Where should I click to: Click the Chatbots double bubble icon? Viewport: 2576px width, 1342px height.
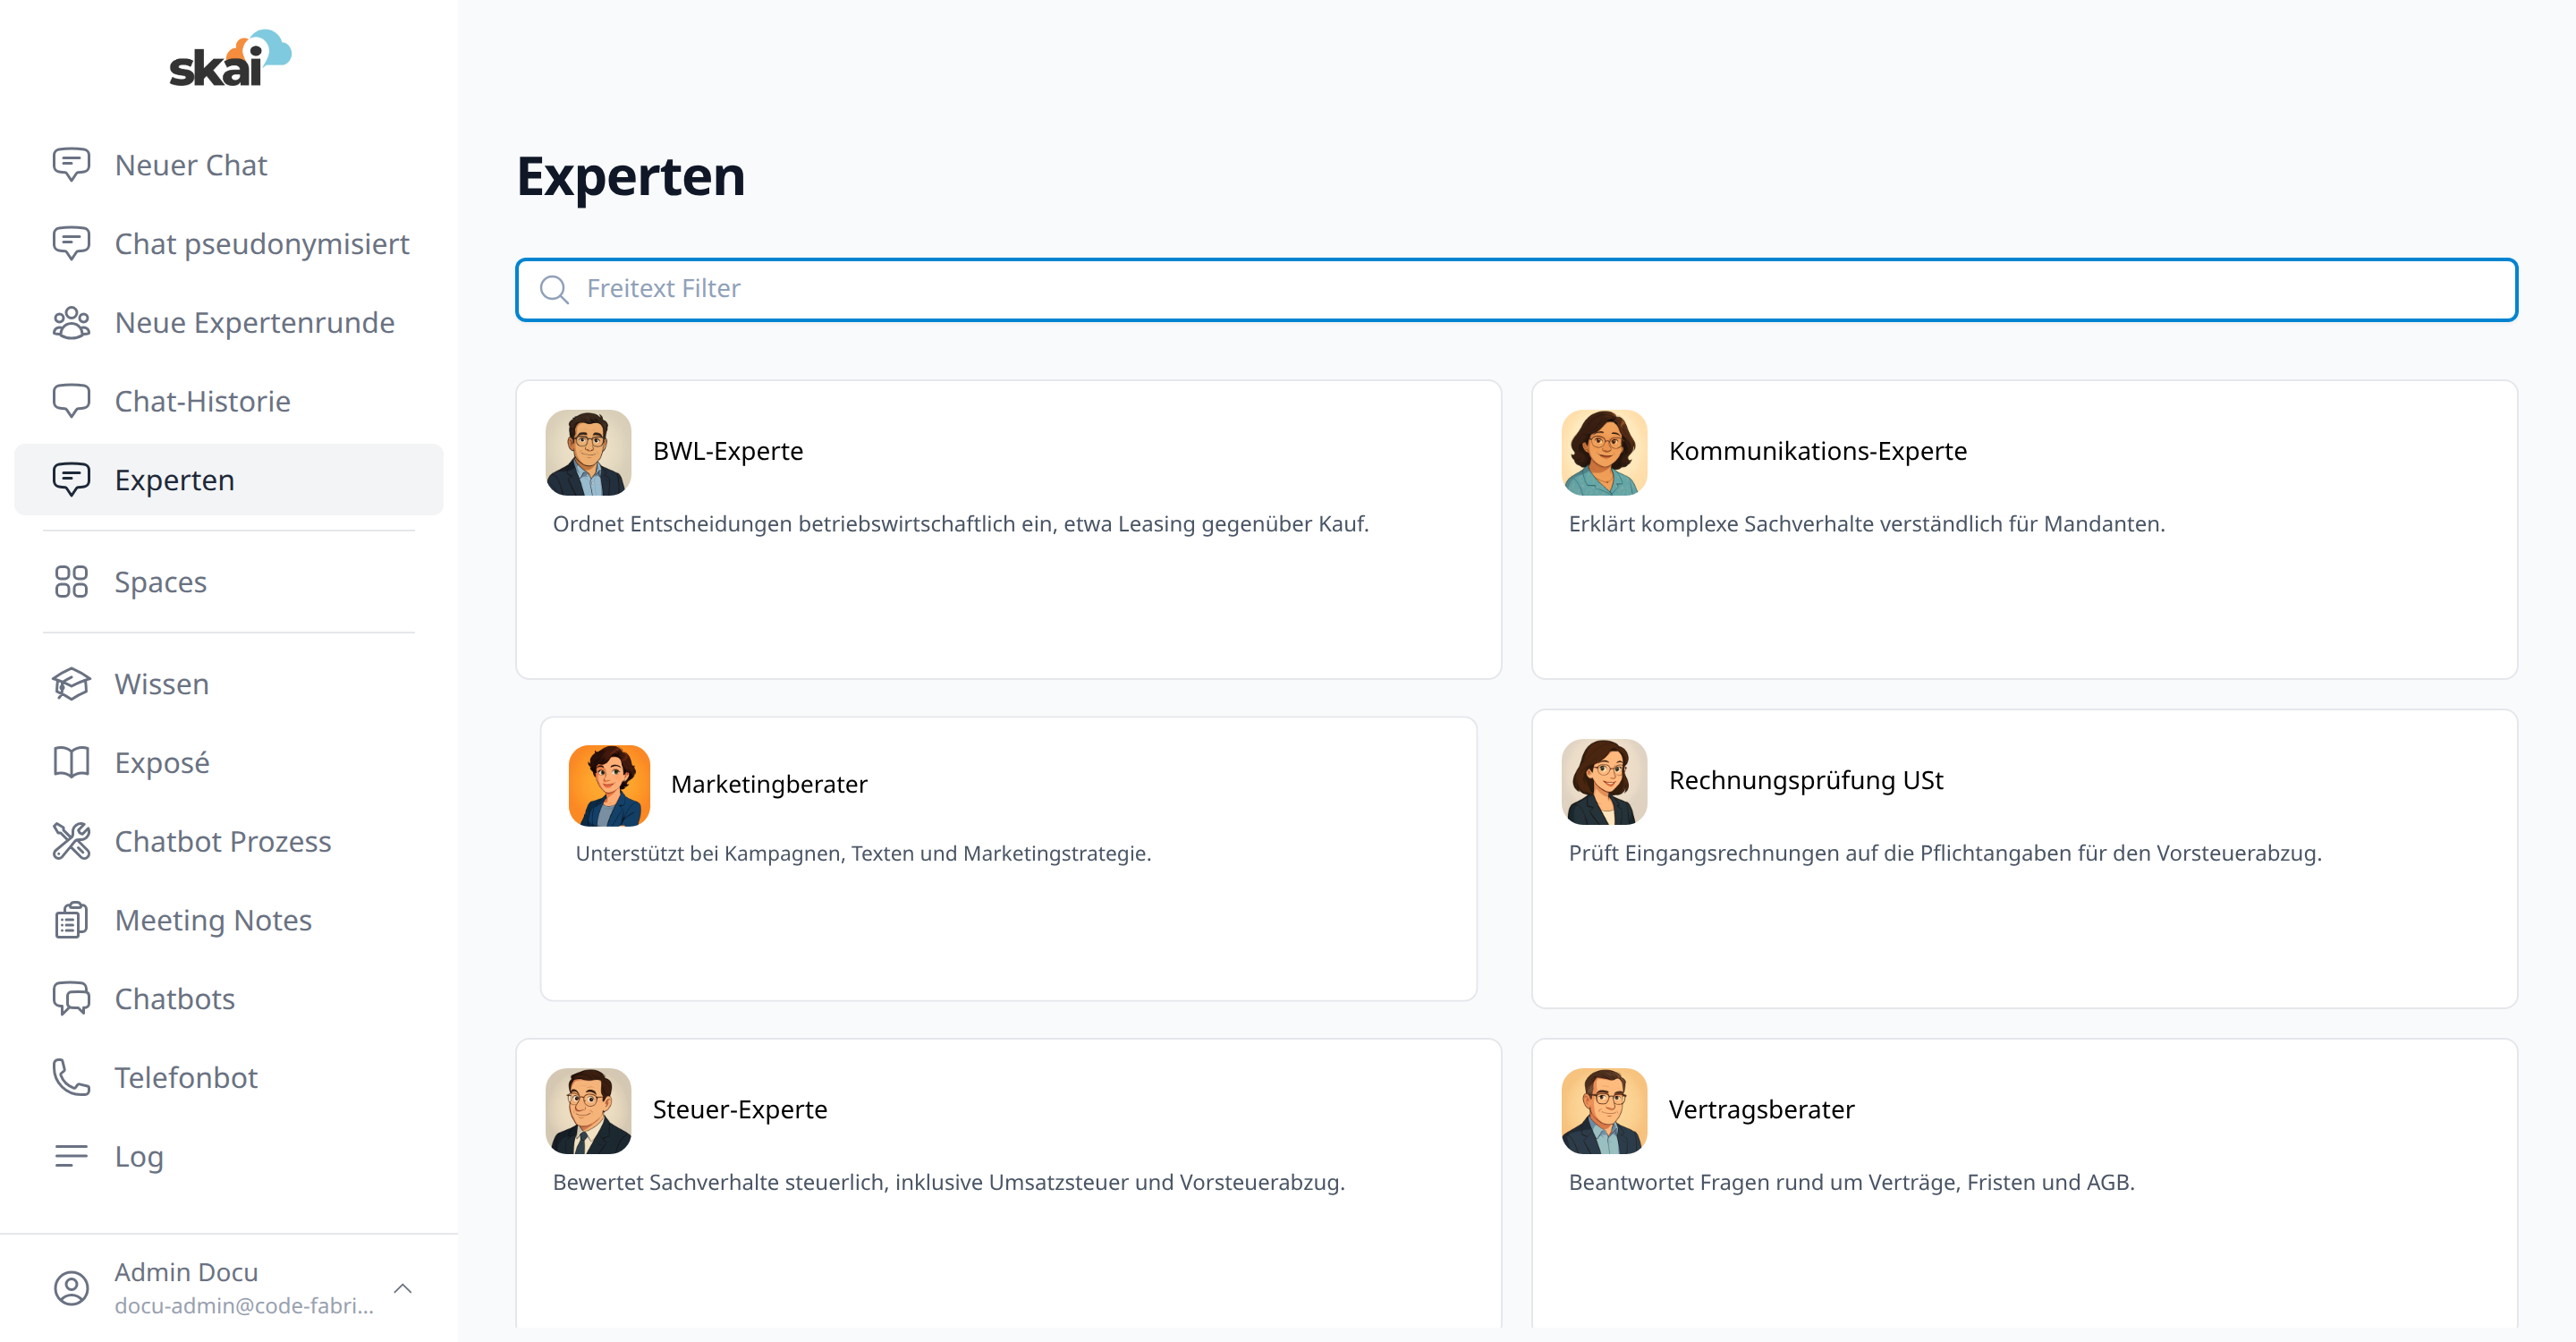coord(71,999)
